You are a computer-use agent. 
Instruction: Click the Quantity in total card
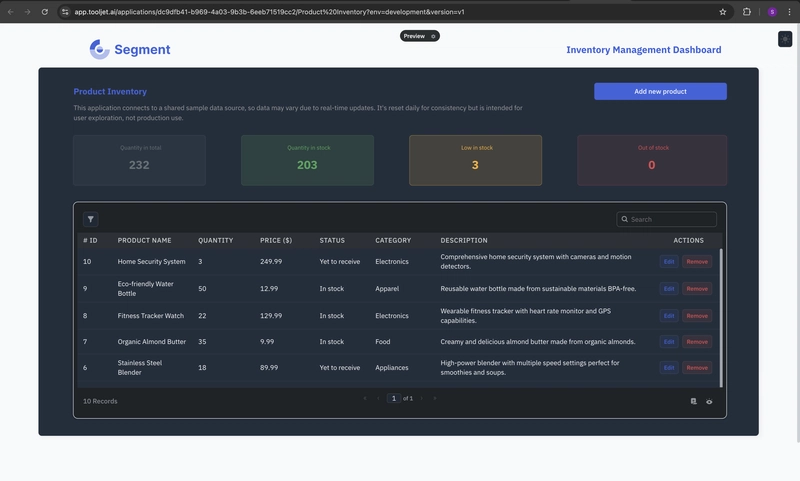click(139, 160)
